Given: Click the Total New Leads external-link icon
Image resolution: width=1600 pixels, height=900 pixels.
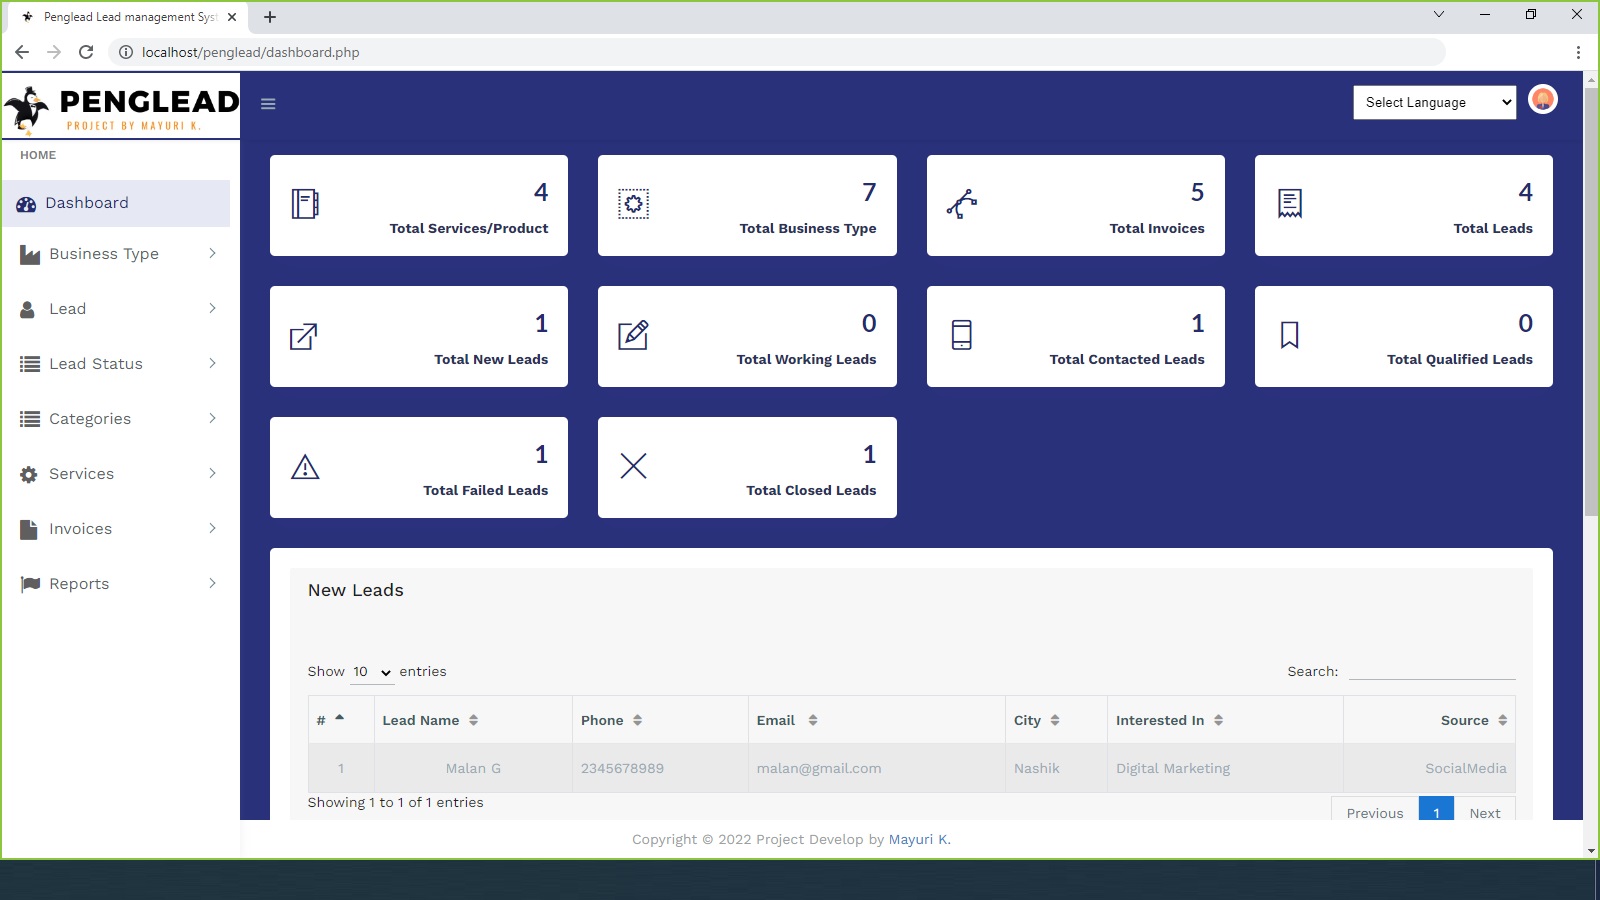Looking at the screenshot, I should 304,336.
